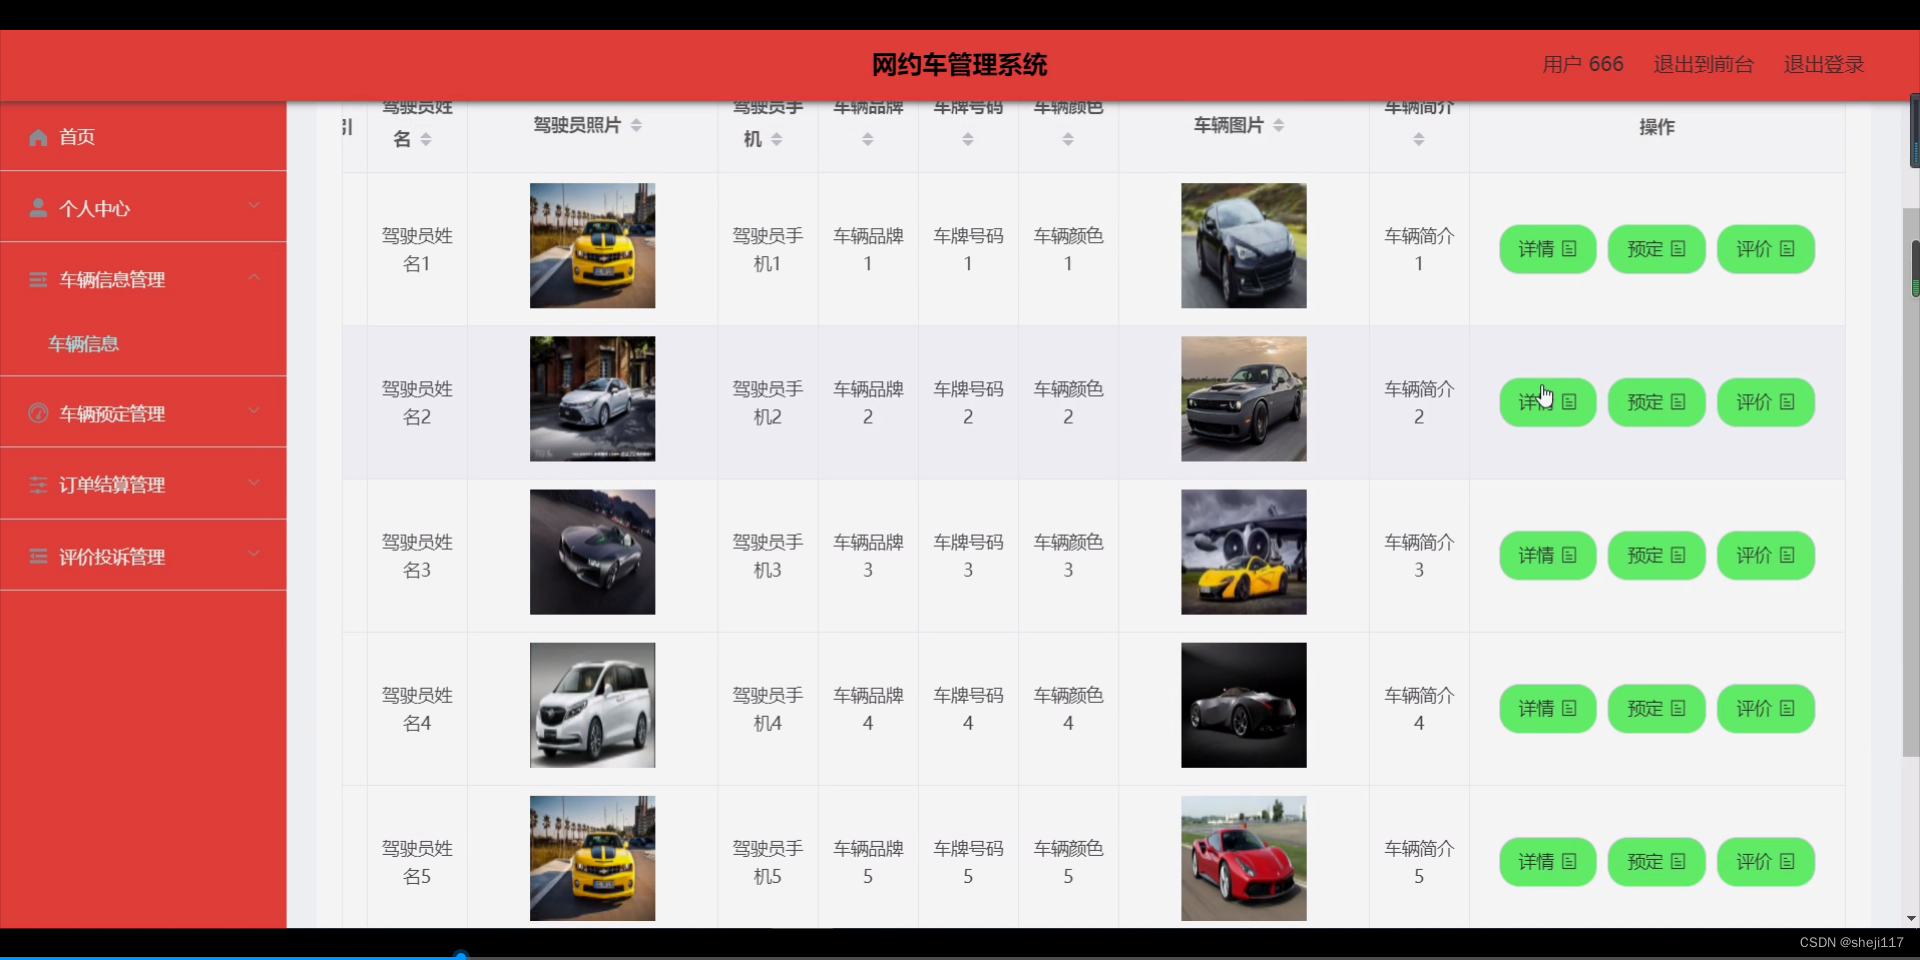
Task: Sort by 车牌号码 column arrows
Action: [968, 140]
